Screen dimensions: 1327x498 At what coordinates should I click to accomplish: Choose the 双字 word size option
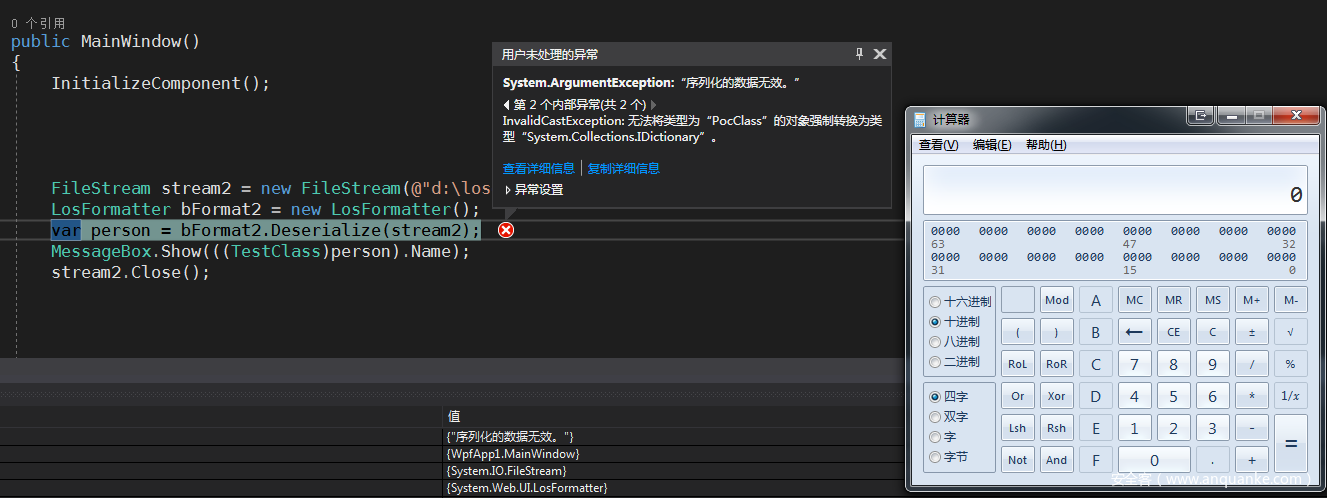(x=935, y=417)
